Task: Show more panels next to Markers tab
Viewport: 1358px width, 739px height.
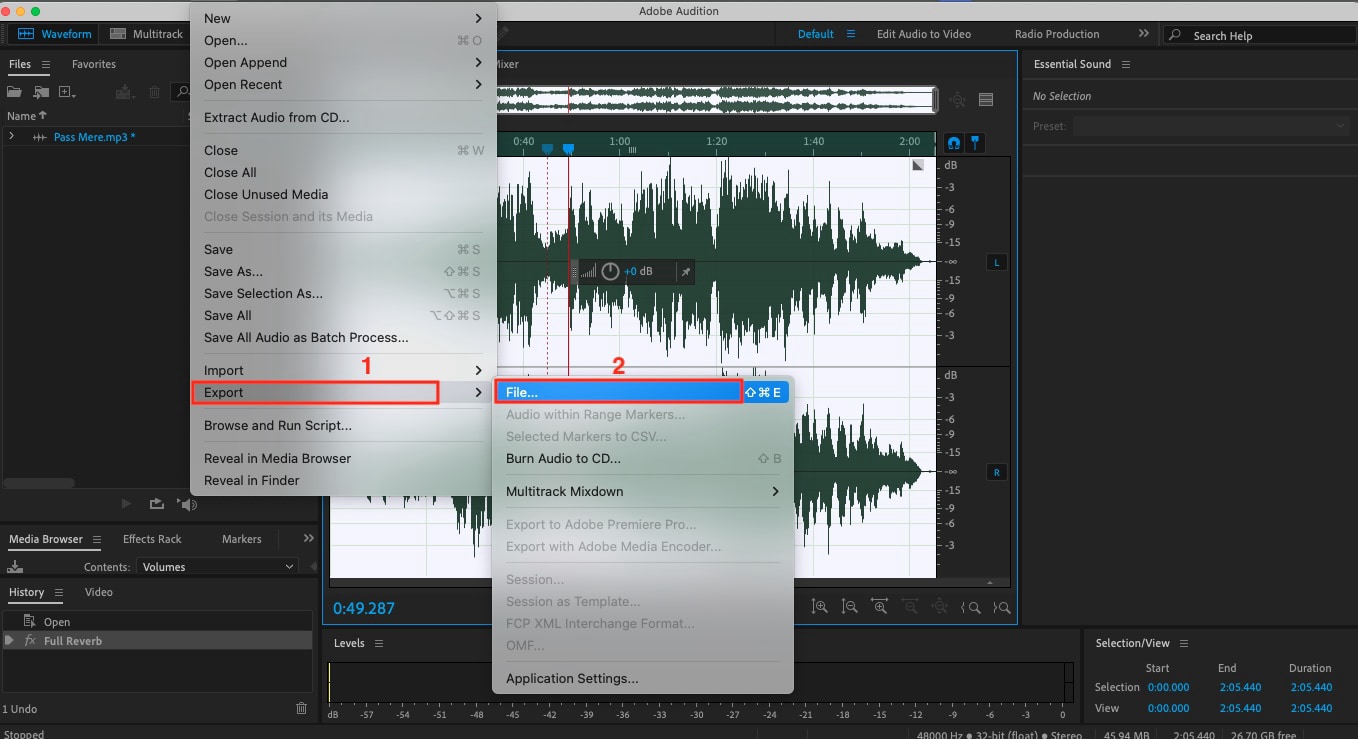Action: click(x=308, y=539)
